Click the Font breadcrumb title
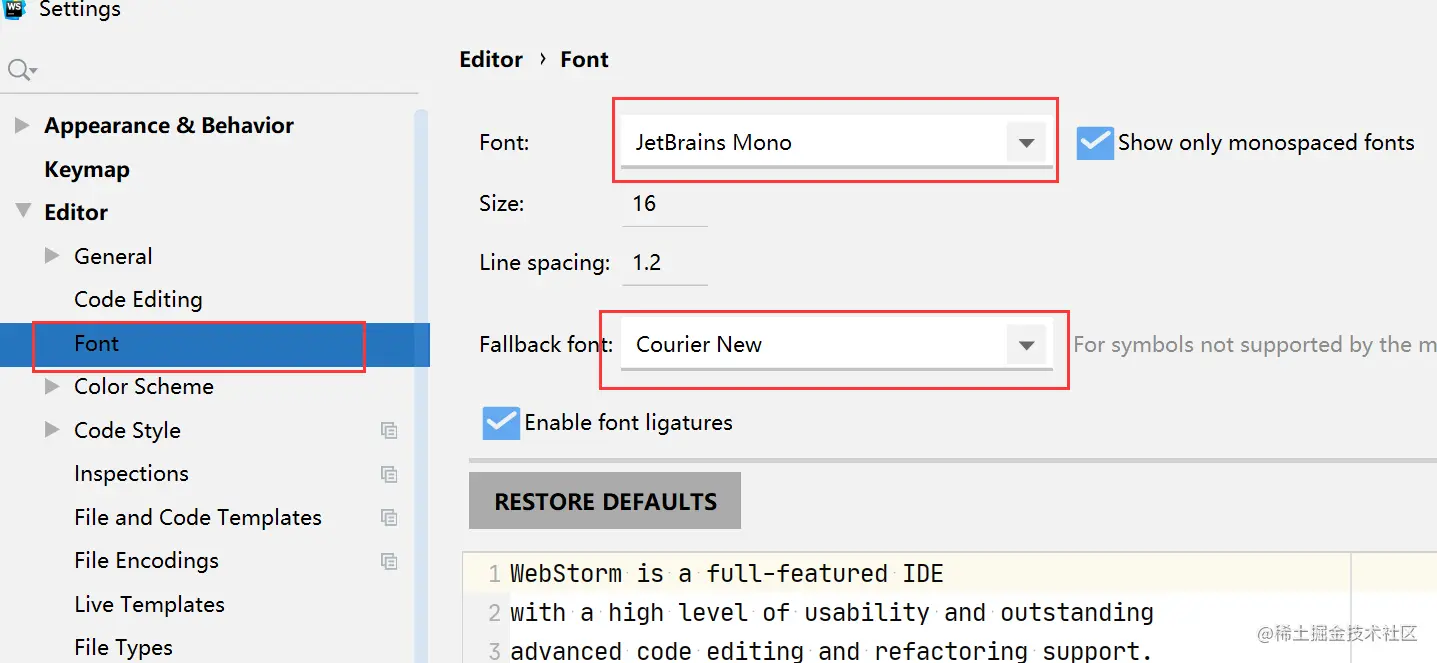Screen dimensions: 1437x663 pyautogui.click(x=584, y=60)
